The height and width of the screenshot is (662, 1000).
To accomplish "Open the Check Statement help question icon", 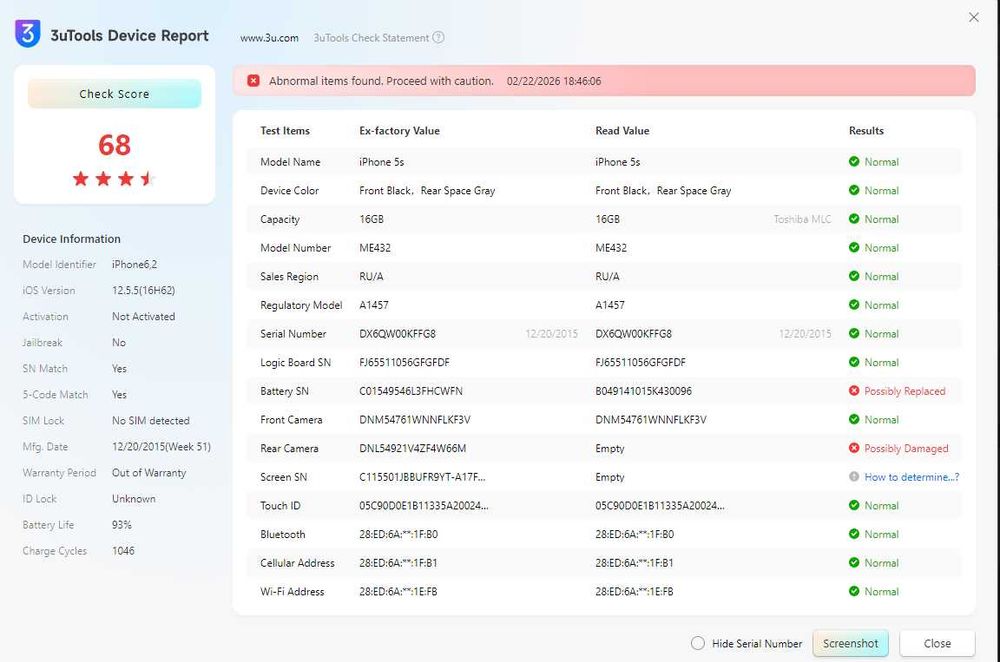I will coord(438,37).
